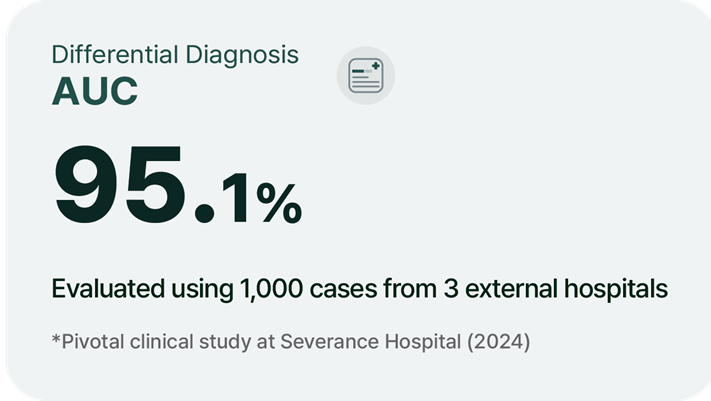This screenshot has height=401, width=711.
Task: Click the word Diagnosis in the heading
Action: [242, 55]
